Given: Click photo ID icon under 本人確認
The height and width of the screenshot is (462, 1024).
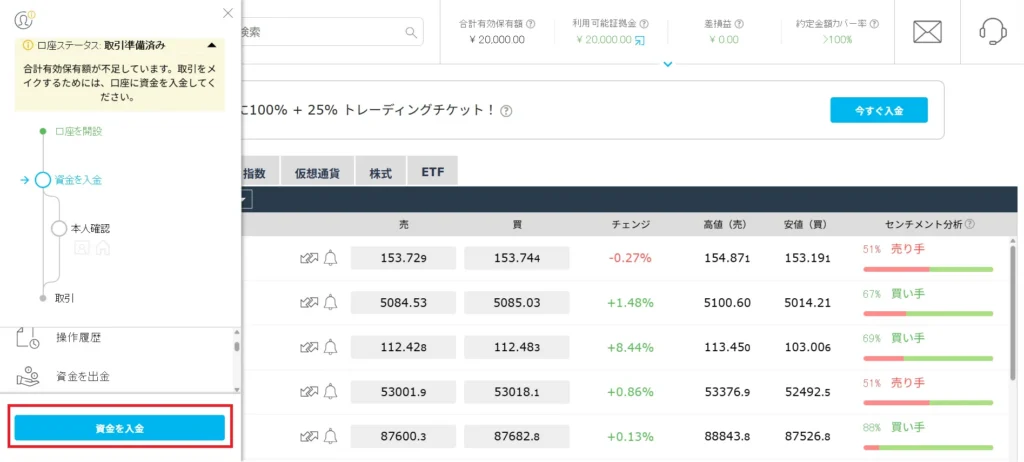Looking at the screenshot, I should [x=82, y=248].
